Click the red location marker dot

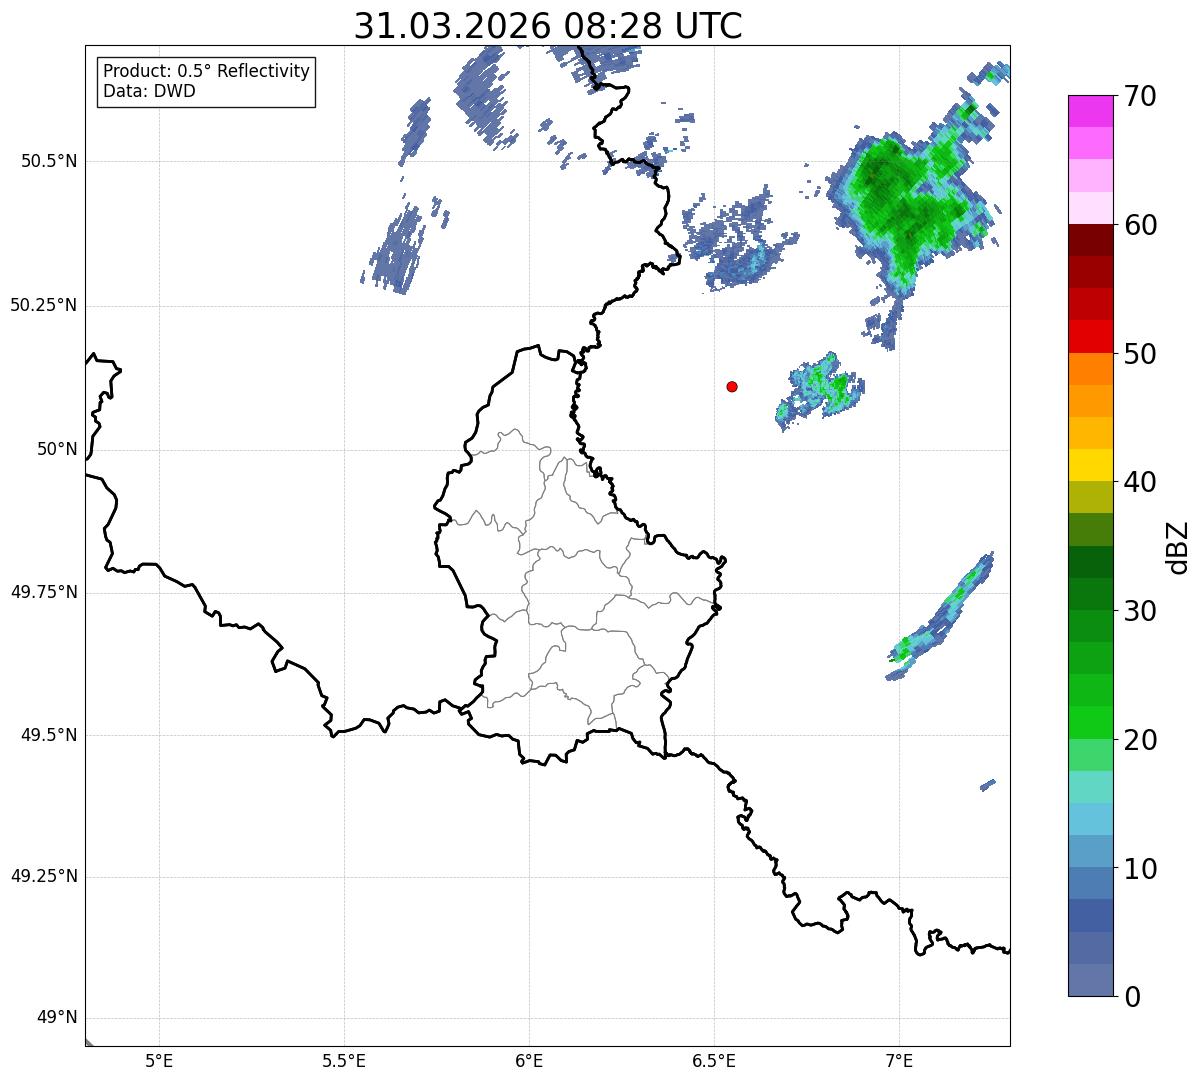tap(732, 386)
